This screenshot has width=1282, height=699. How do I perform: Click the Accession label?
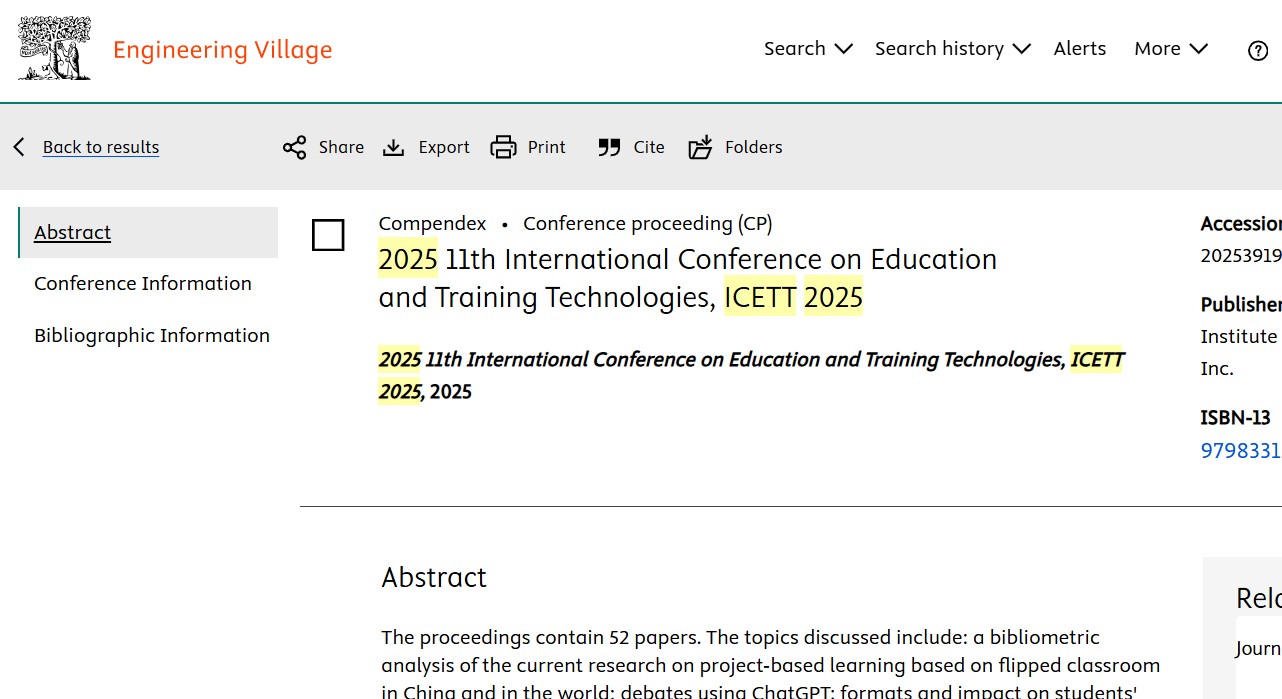click(x=1240, y=223)
